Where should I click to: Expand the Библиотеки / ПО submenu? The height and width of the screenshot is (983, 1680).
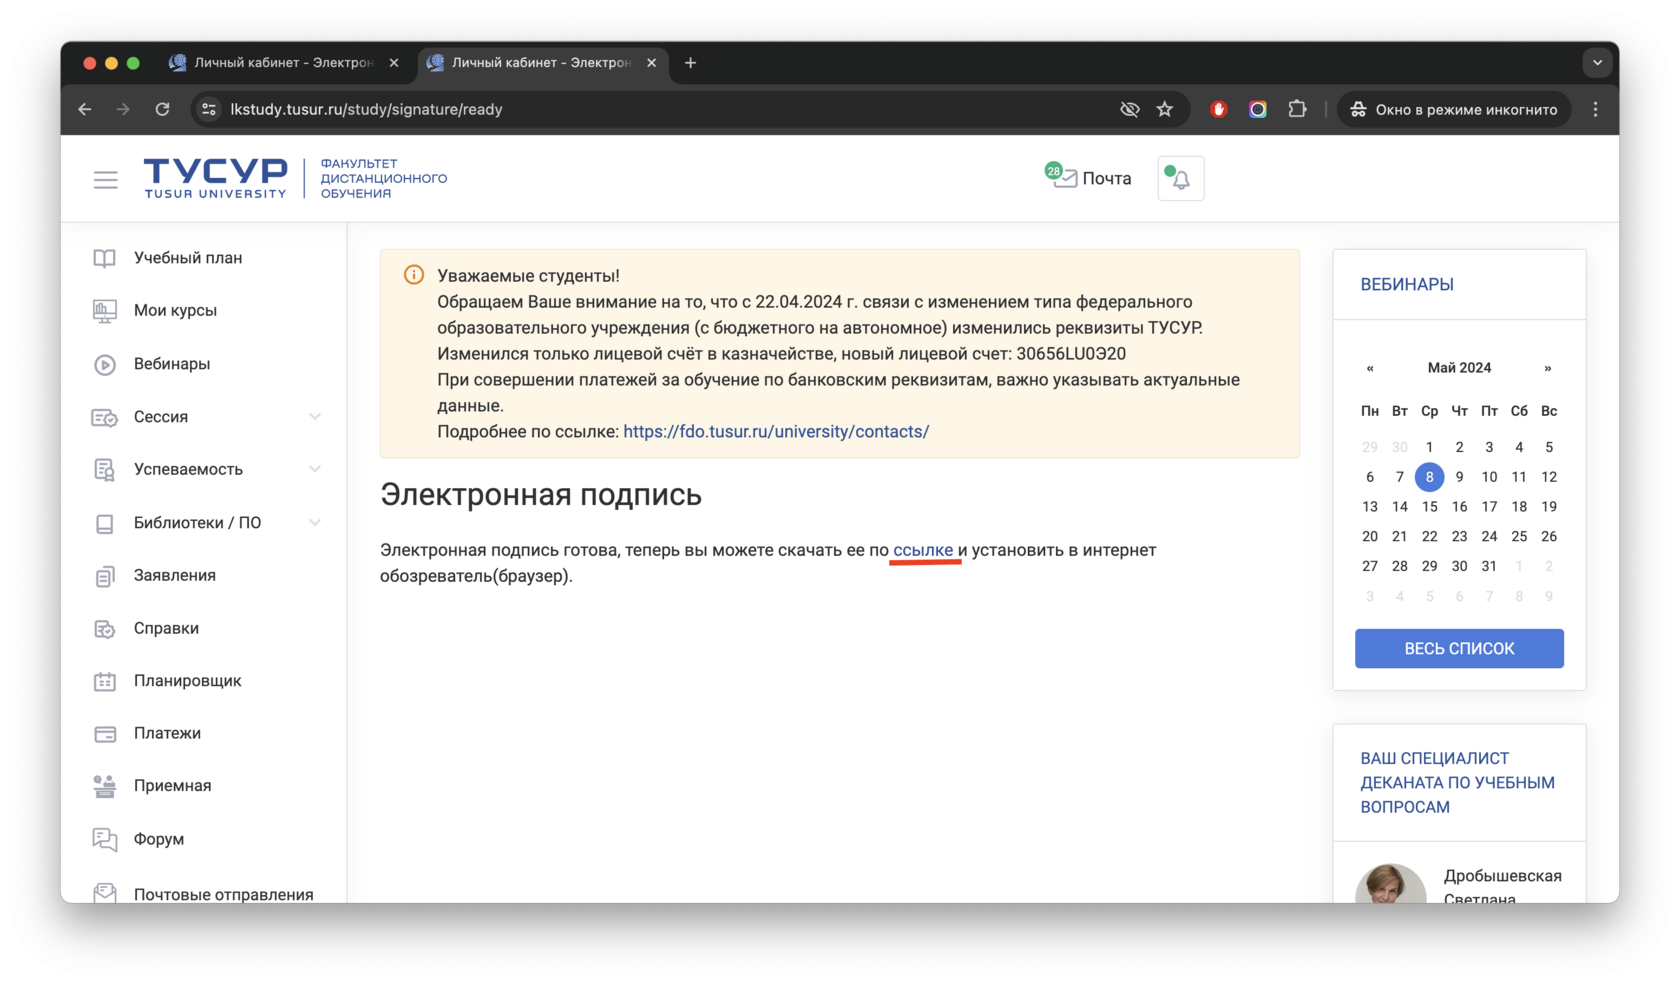coord(314,523)
